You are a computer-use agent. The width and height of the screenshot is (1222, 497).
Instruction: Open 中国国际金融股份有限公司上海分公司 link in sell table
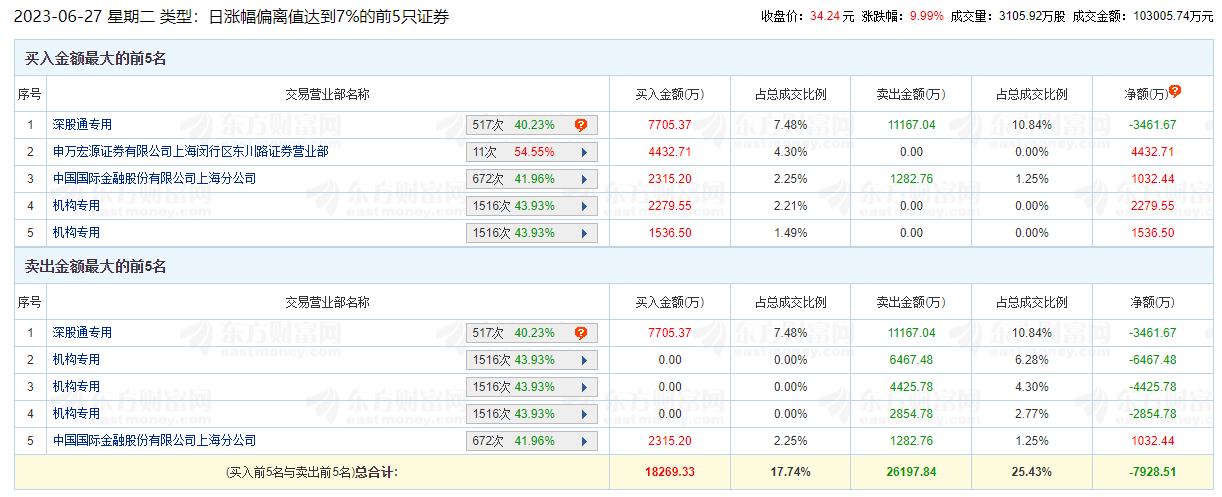tap(155, 441)
